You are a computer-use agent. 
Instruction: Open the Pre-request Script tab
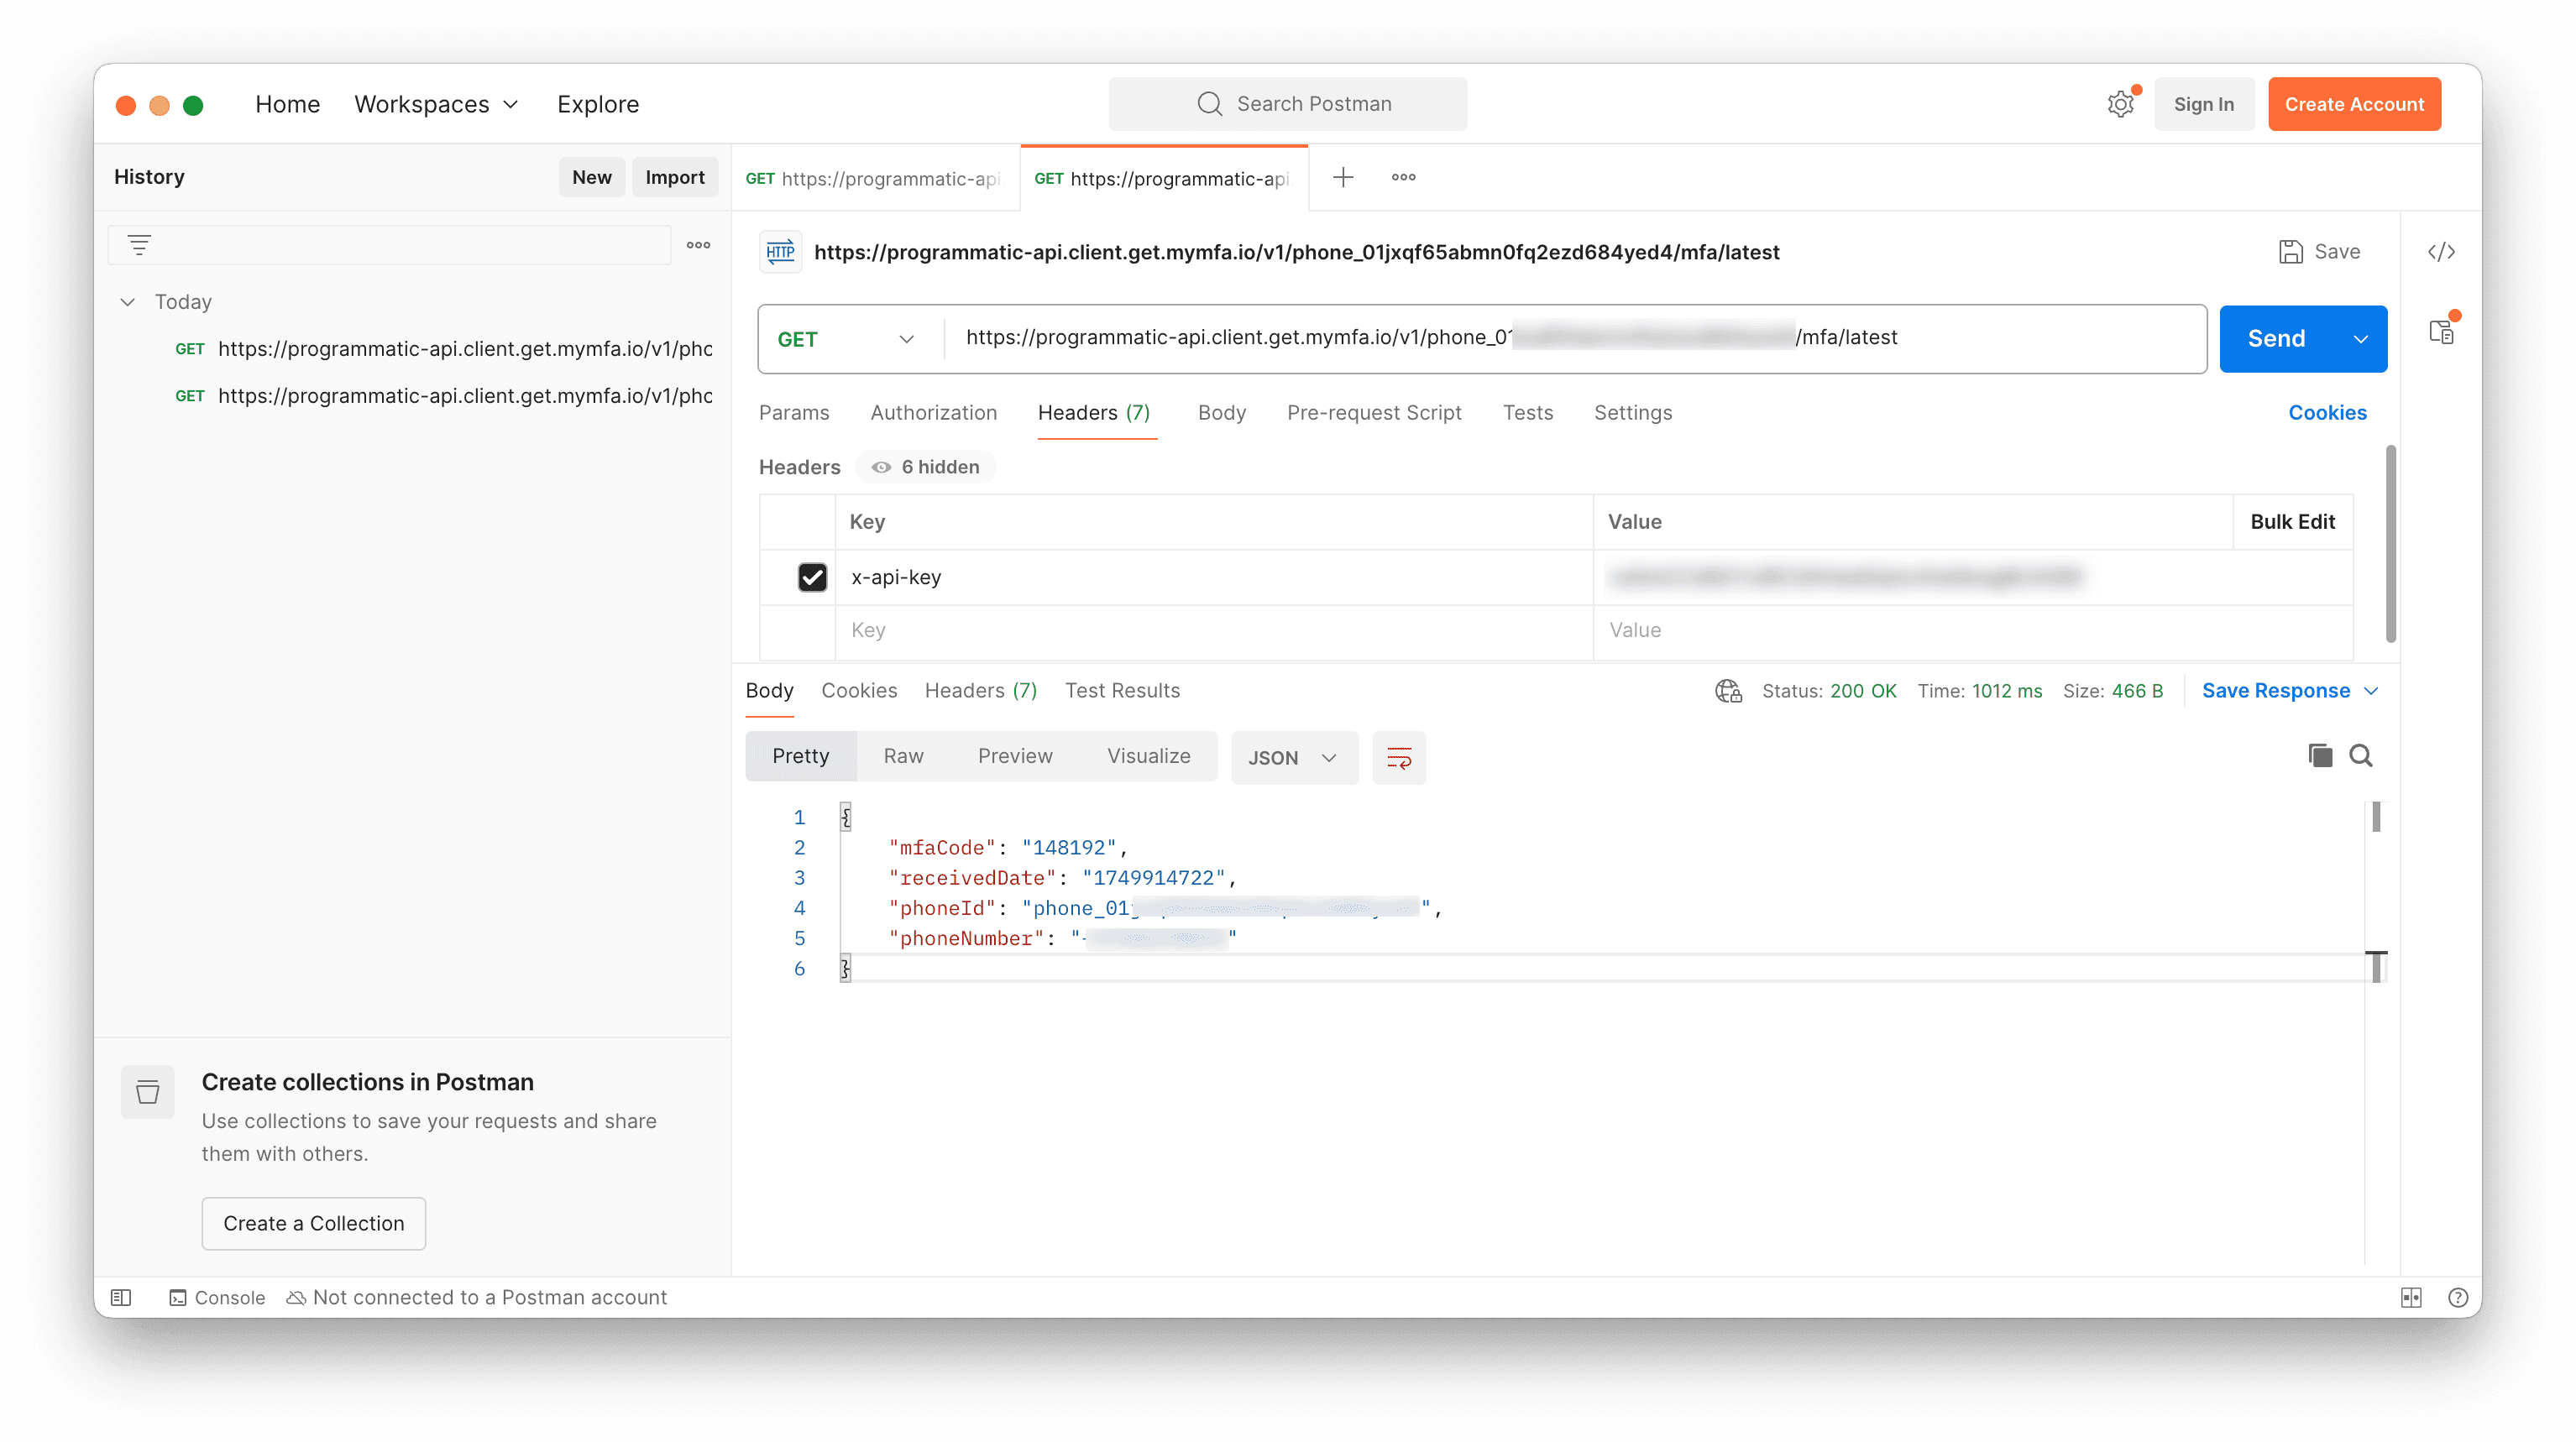pos(1373,413)
